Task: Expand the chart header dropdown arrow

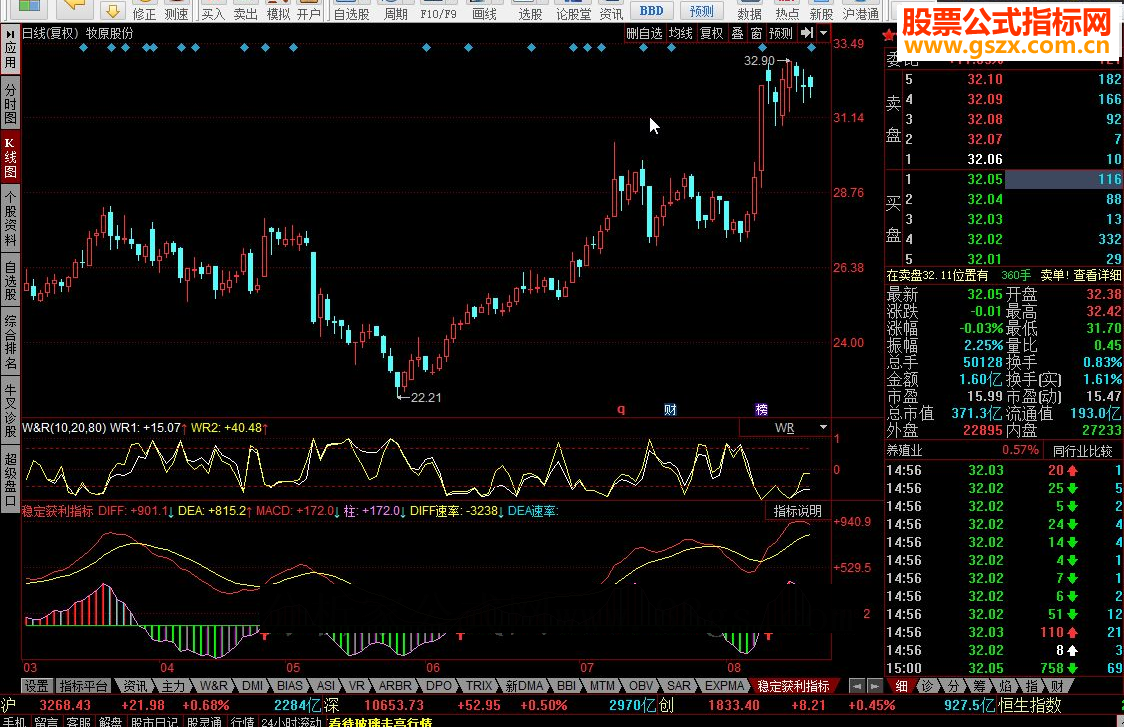Action: click(823, 33)
